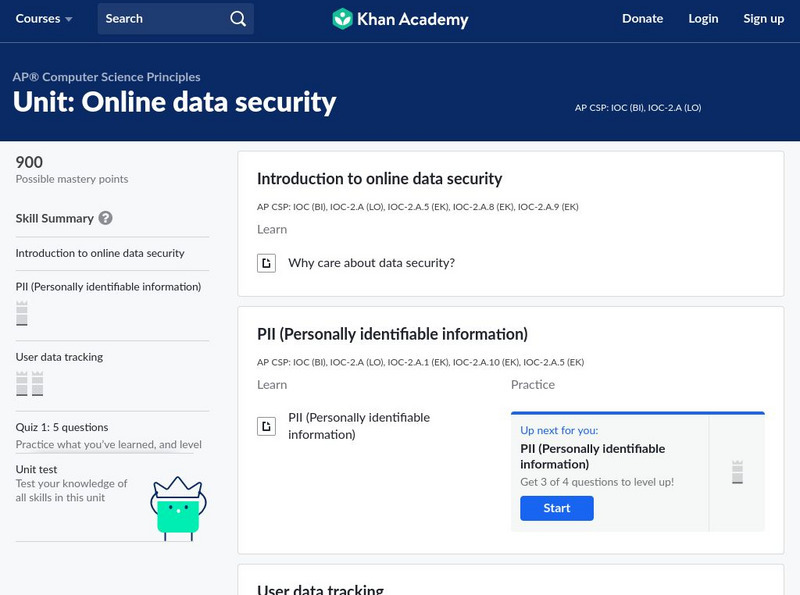The height and width of the screenshot is (595, 800).
Task: Click the first User data tracking mastery icon
Action: pos(22,383)
